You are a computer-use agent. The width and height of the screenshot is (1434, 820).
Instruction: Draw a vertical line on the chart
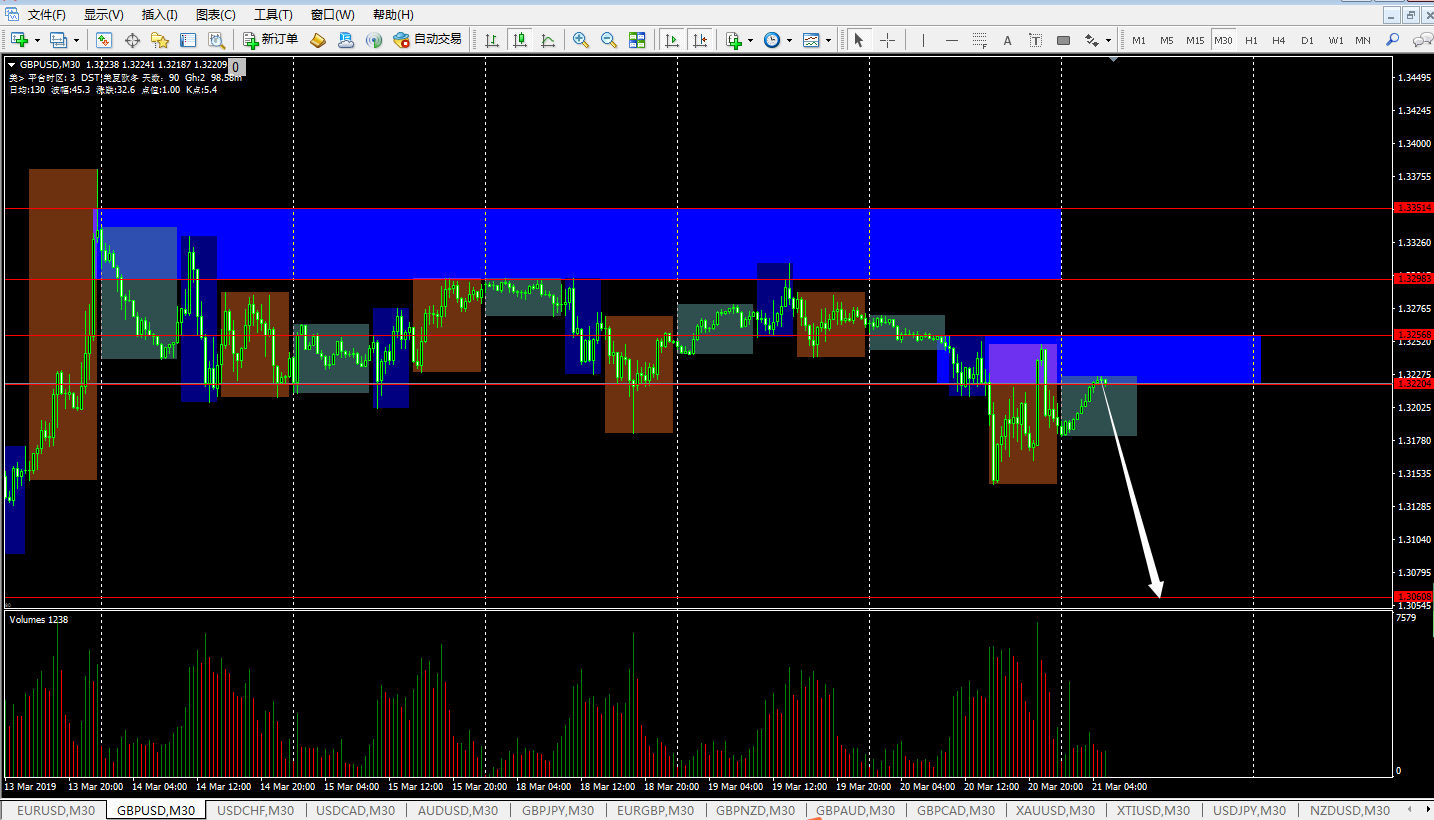(x=923, y=40)
